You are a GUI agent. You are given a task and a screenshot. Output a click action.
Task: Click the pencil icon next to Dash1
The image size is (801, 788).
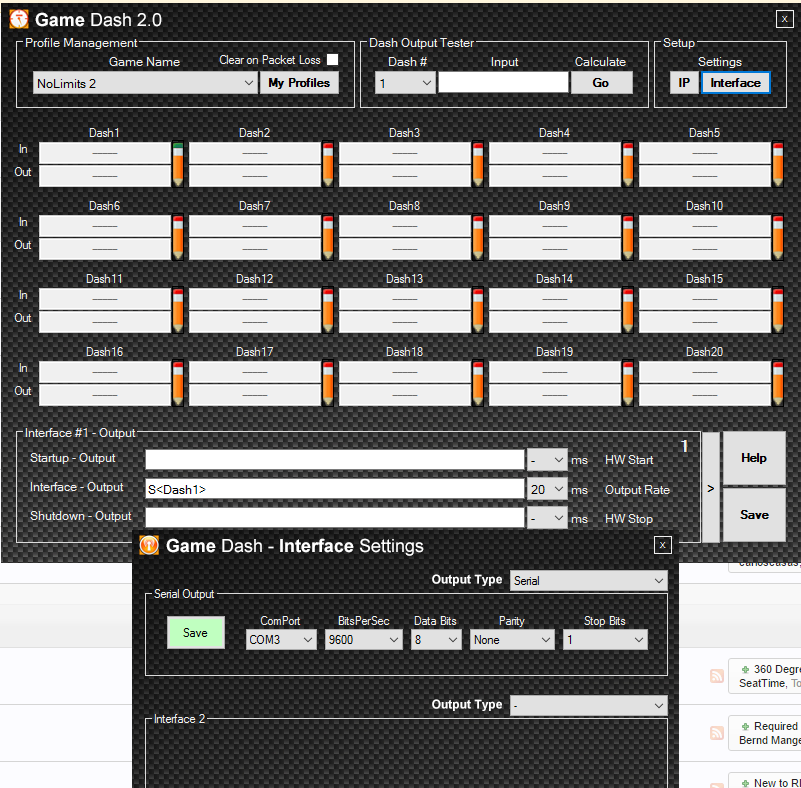[177, 164]
